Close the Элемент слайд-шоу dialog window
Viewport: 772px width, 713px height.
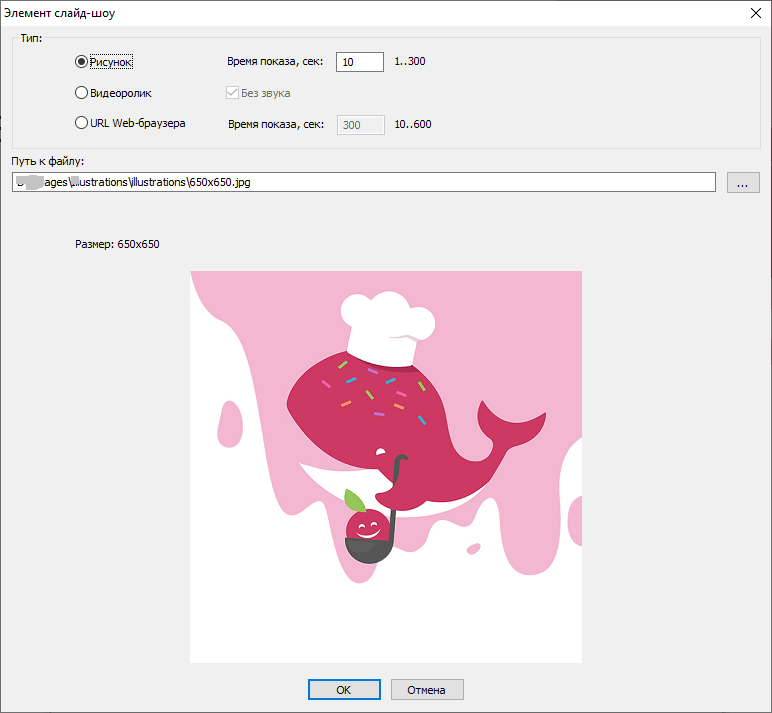(755, 13)
